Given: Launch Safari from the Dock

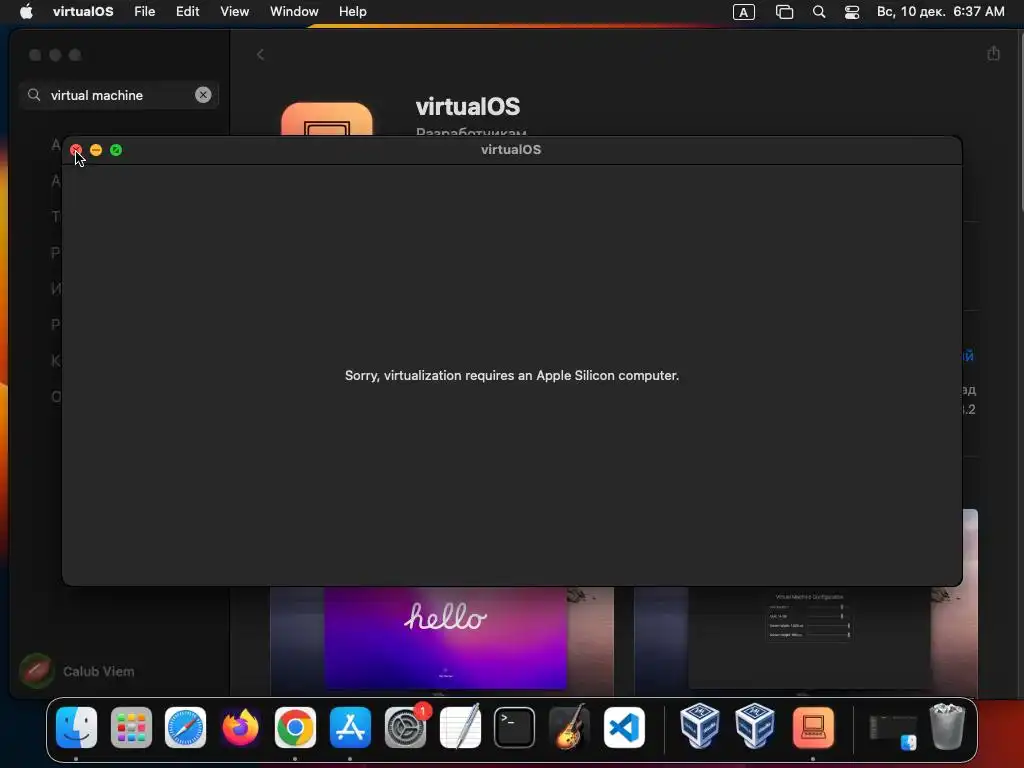Looking at the screenshot, I should pyautogui.click(x=185, y=728).
